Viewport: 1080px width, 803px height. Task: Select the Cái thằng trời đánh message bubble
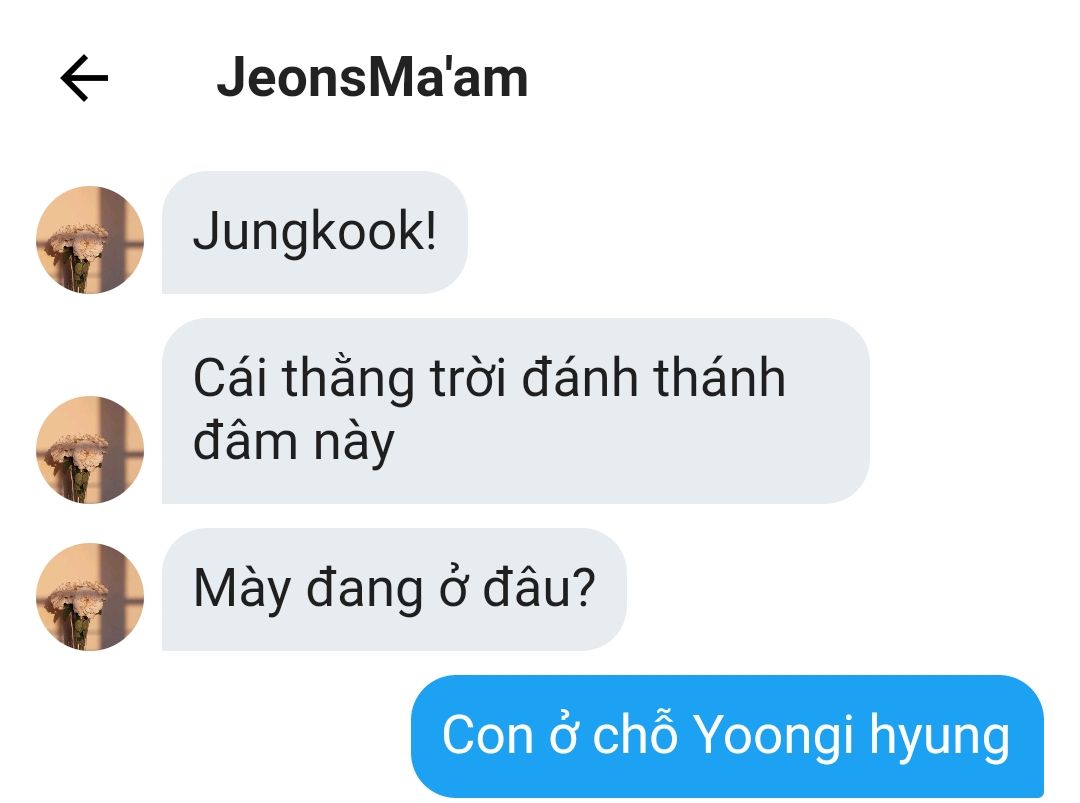tap(515, 410)
